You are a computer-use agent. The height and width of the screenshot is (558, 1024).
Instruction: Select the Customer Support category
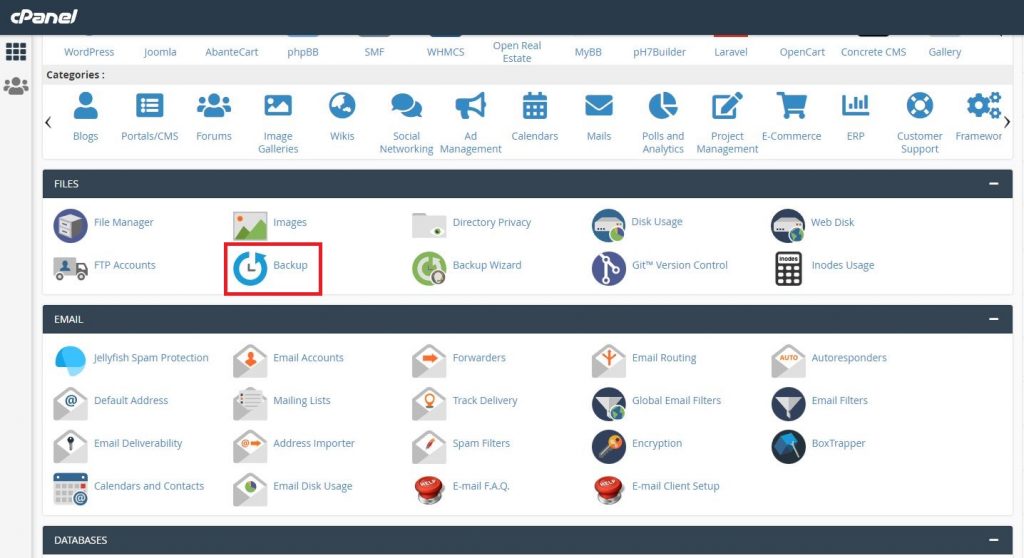click(x=920, y=123)
